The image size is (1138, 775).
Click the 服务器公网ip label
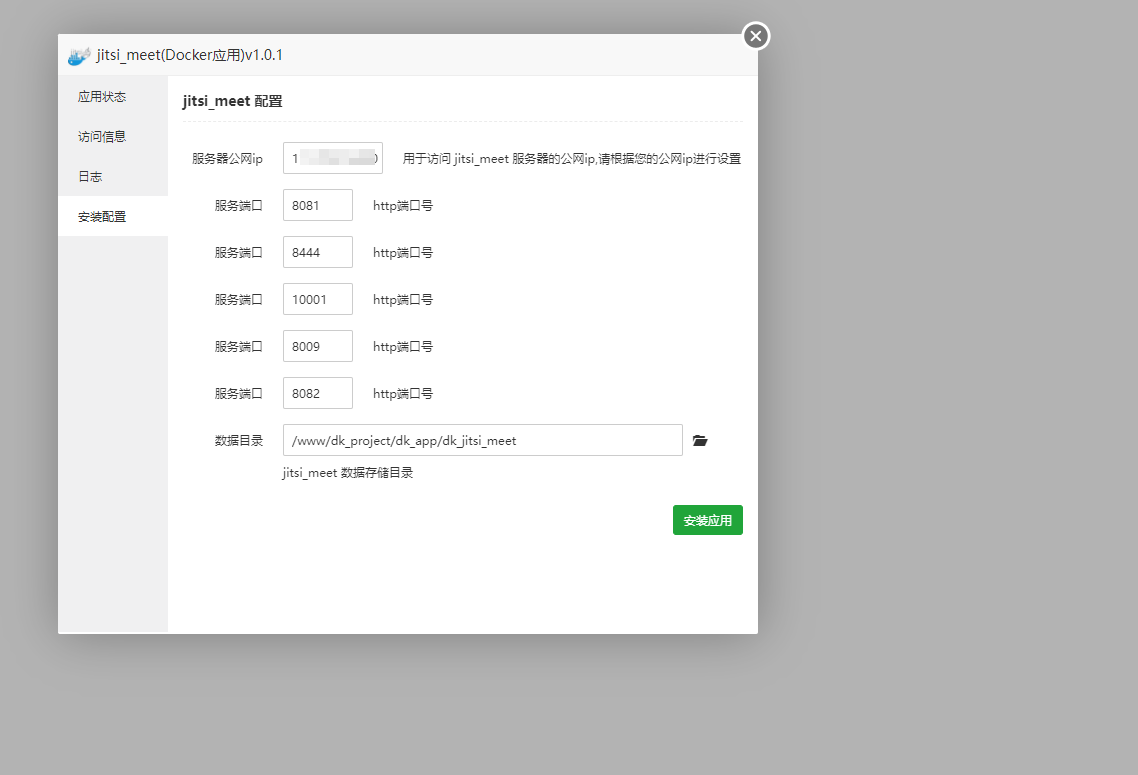click(x=227, y=159)
